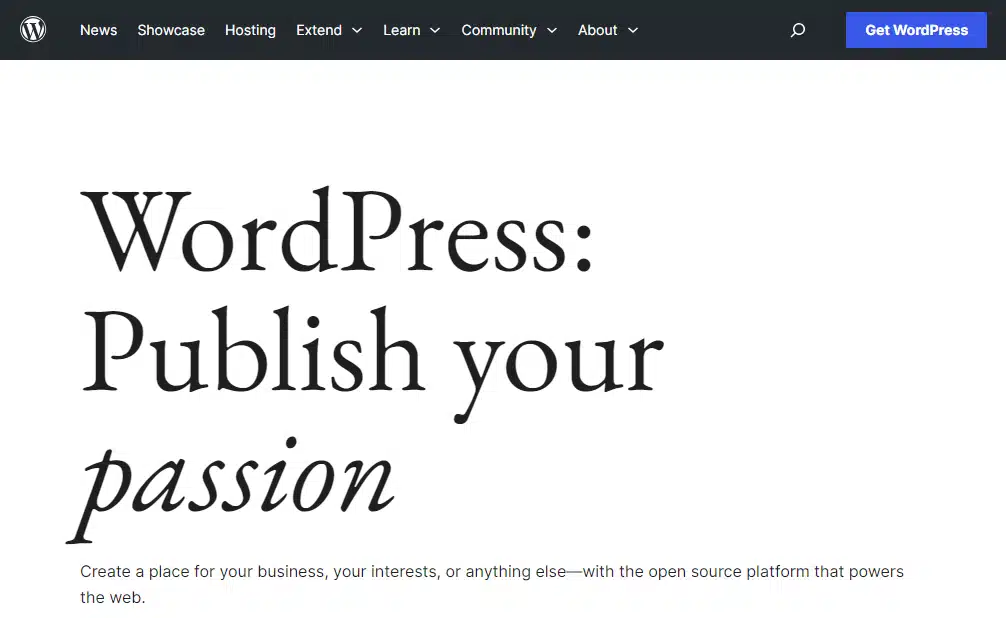This screenshot has height=618, width=1006.
Task: Open the Community menu
Action: [x=499, y=30]
